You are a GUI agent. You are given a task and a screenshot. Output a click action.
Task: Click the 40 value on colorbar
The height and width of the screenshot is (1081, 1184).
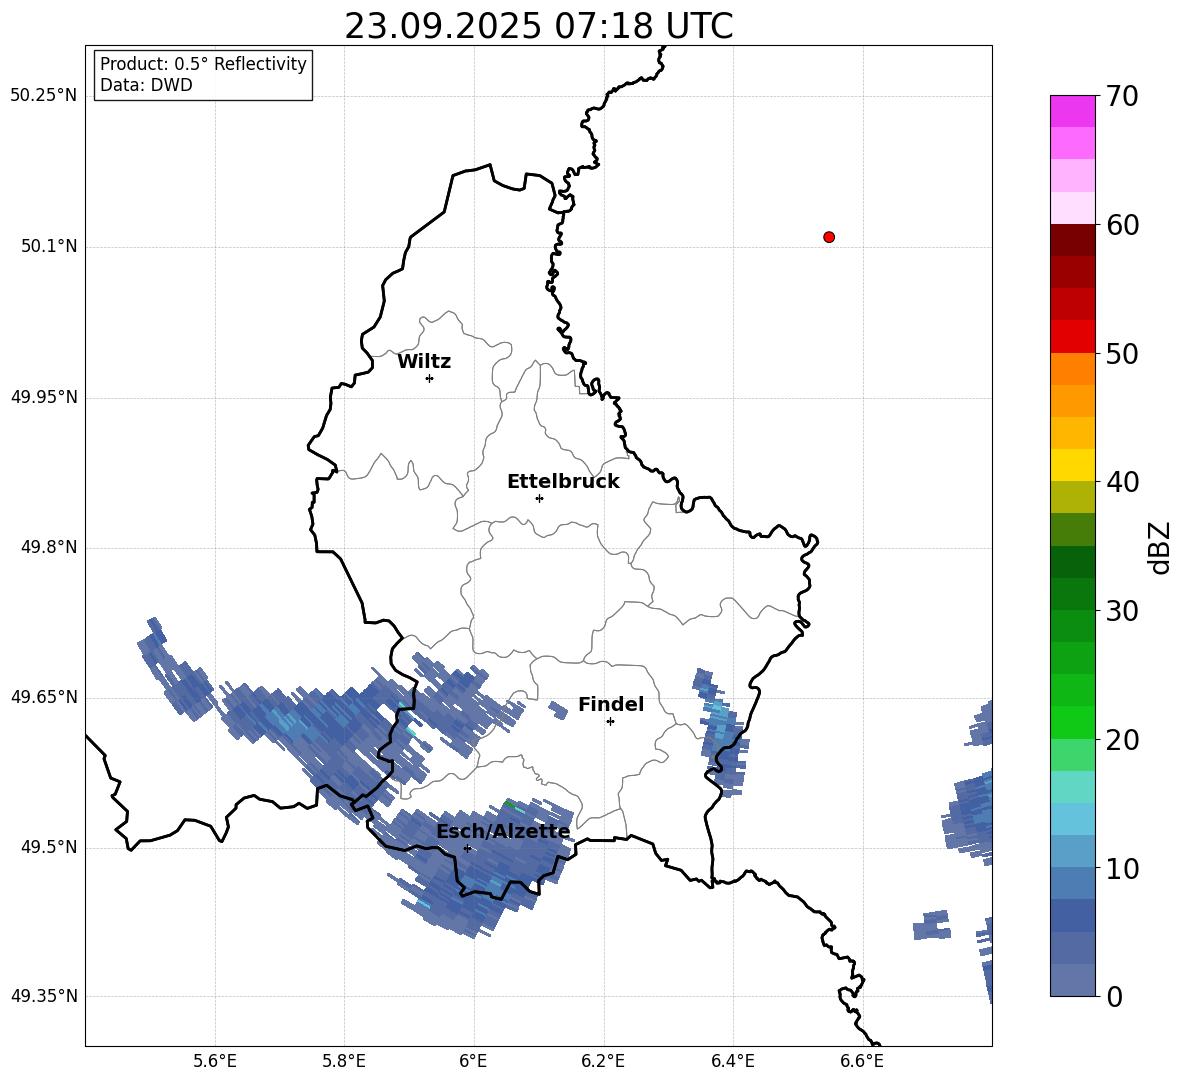click(x=1122, y=482)
